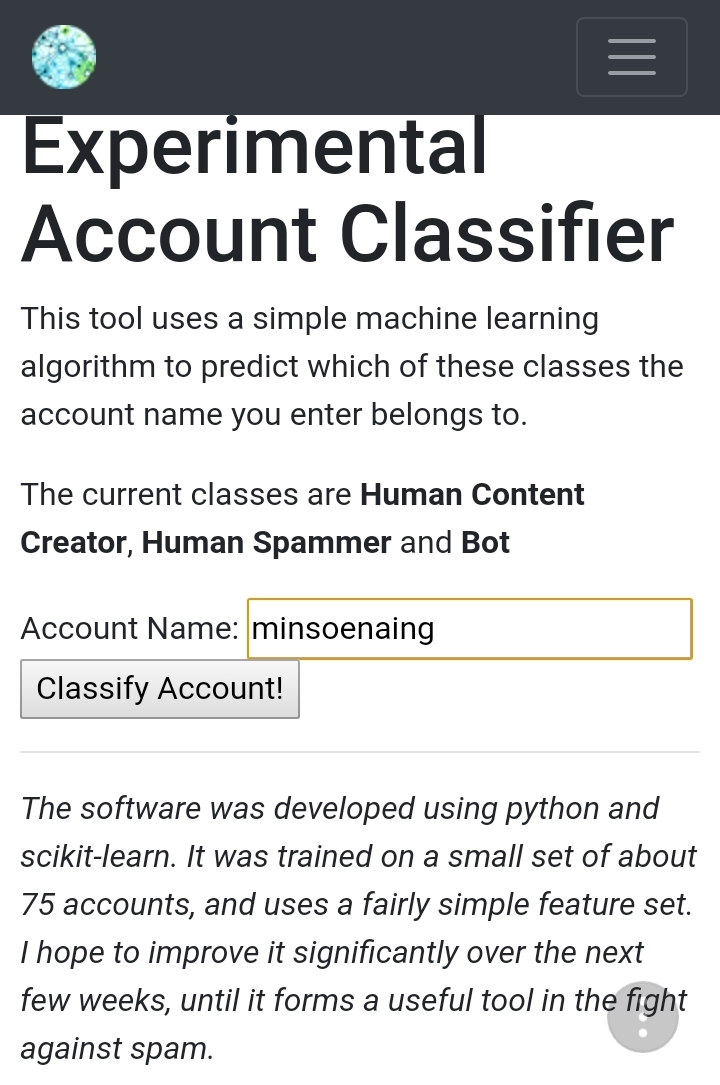Click the round site logo
The image size is (720, 1085).
click(x=64, y=57)
